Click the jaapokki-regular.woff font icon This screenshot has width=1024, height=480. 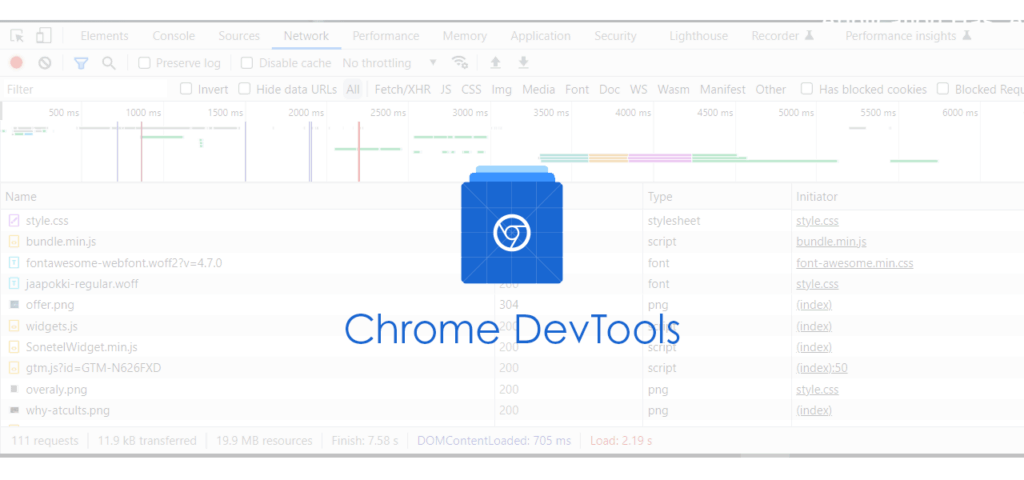click(14, 284)
